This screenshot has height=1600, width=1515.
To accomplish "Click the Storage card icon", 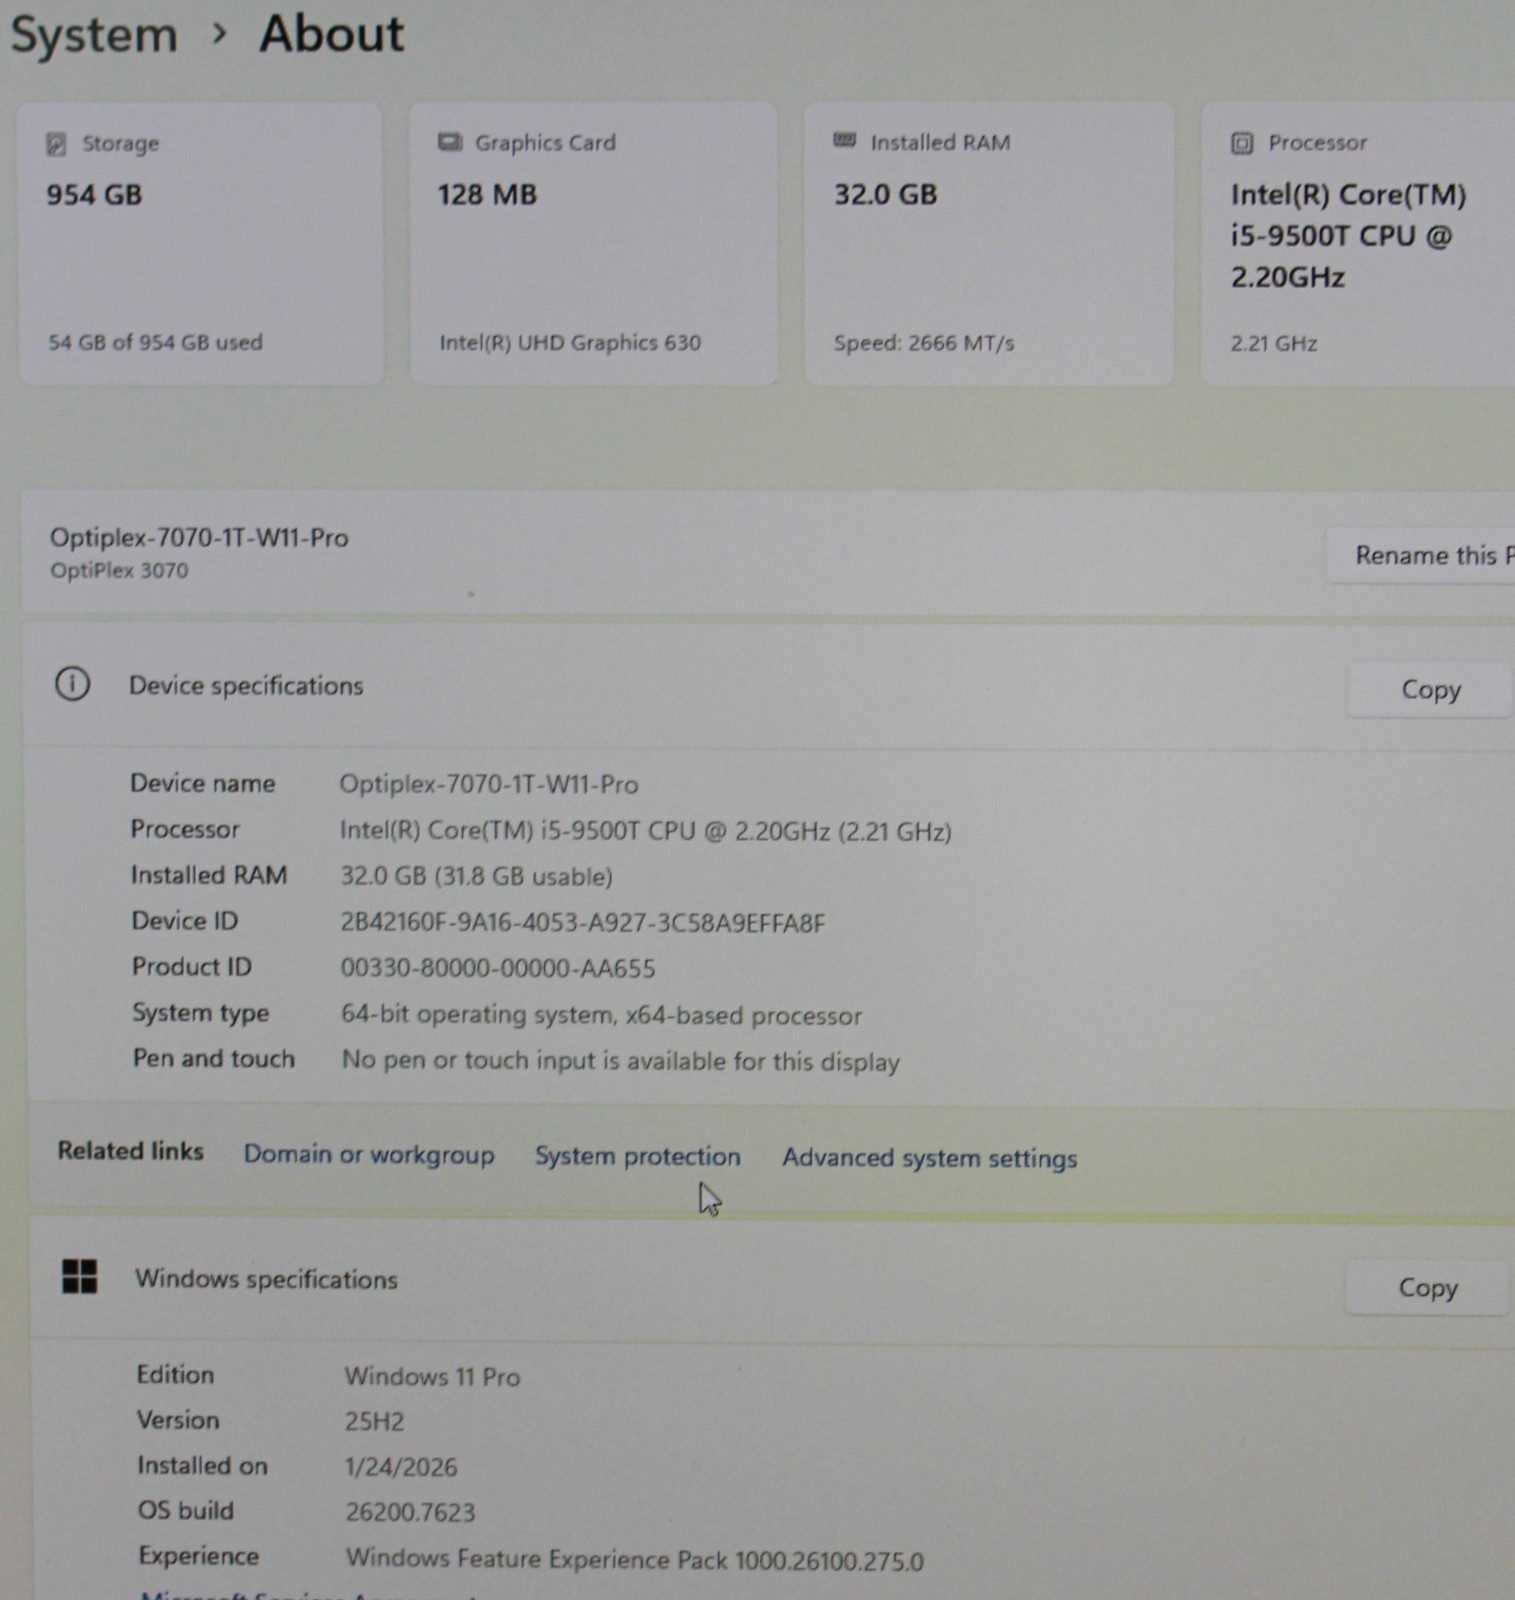I will click(56, 144).
